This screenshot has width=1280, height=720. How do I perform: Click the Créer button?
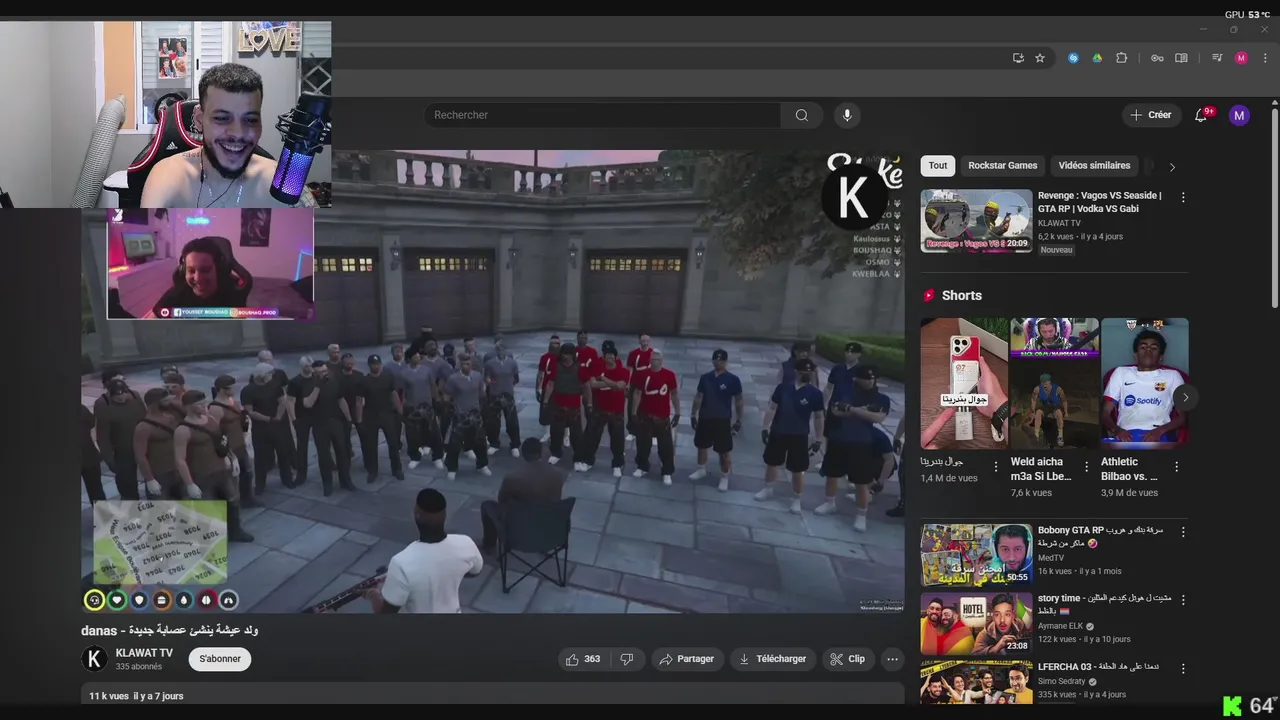click(x=1150, y=115)
